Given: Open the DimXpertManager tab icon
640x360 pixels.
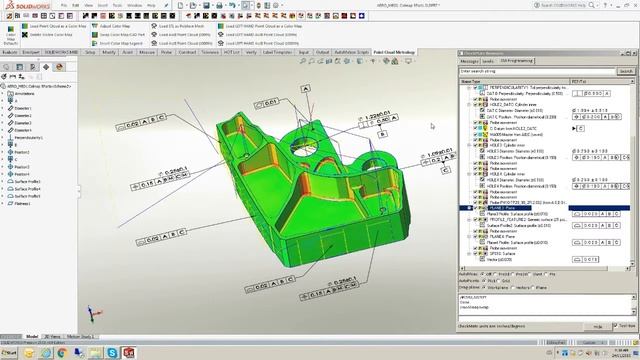Looking at the screenshot, I should coord(46,67).
